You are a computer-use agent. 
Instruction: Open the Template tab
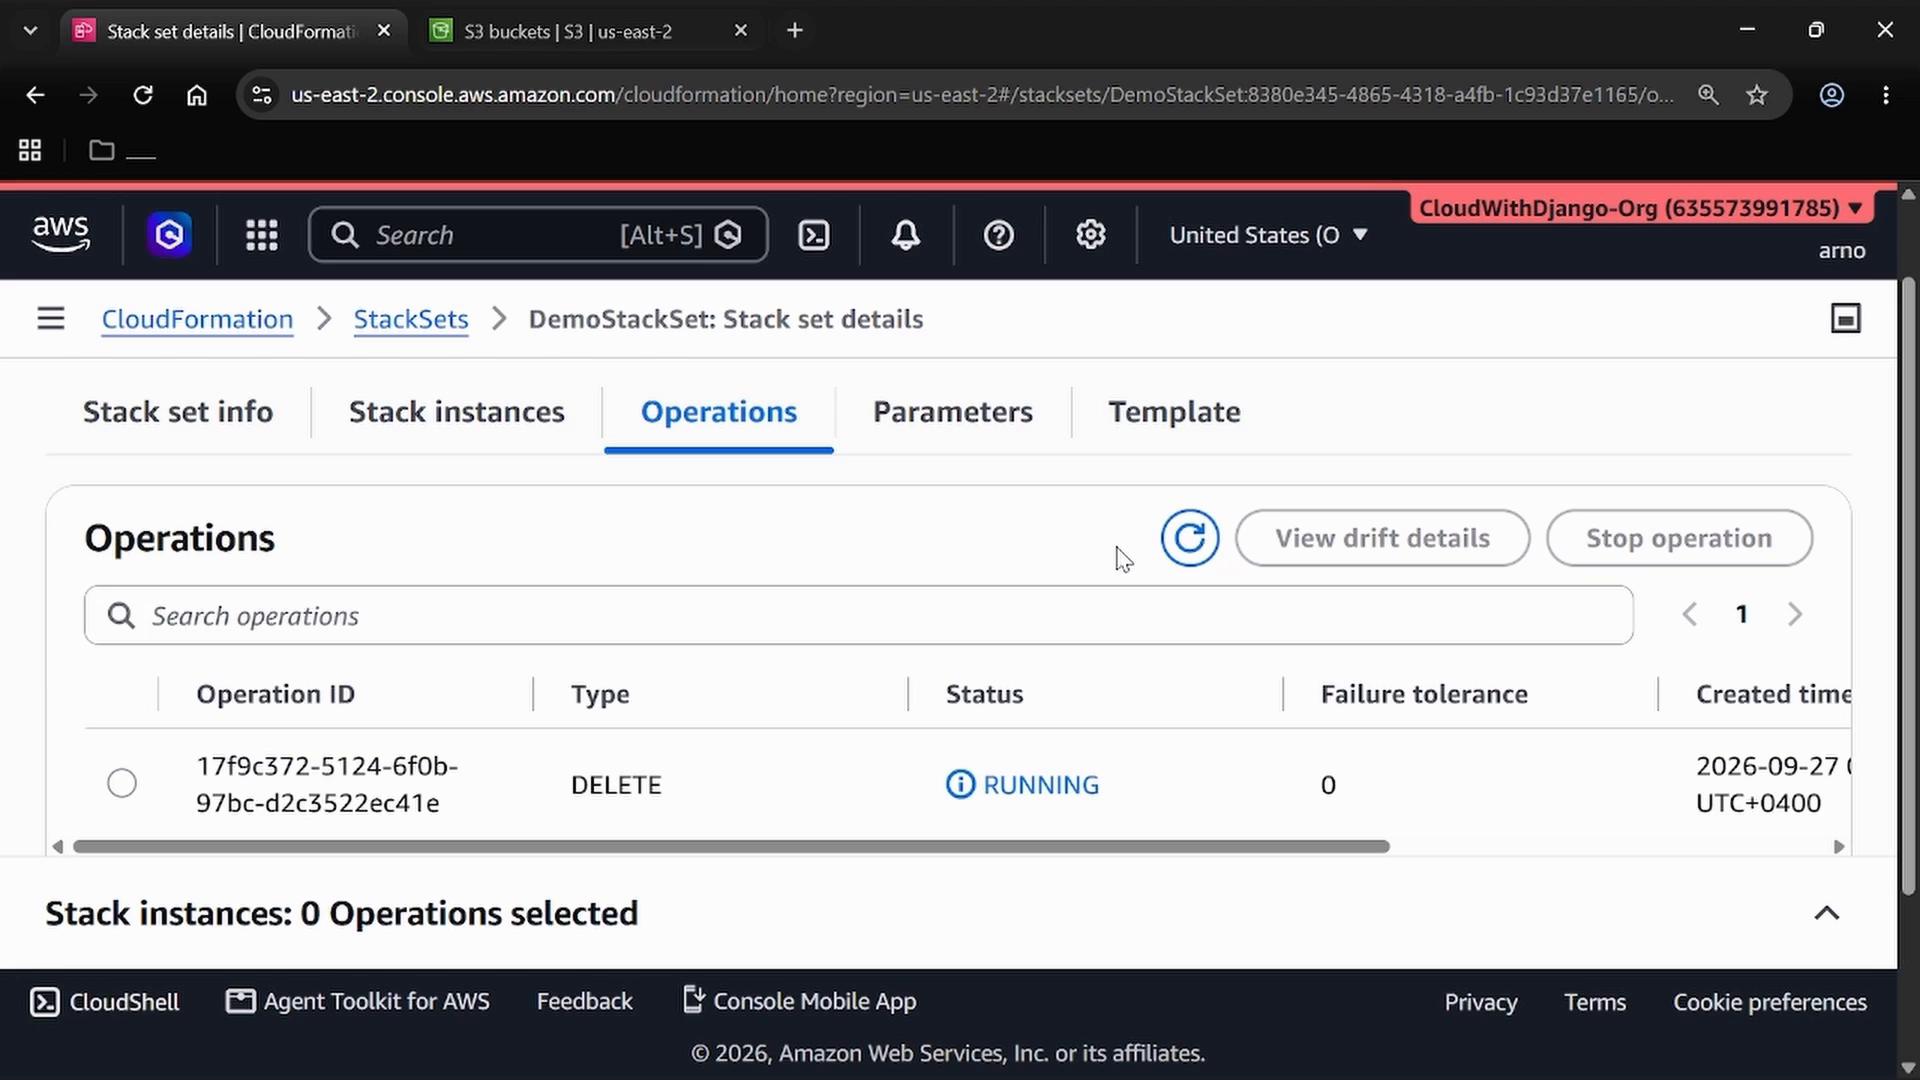click(1175, 412)
